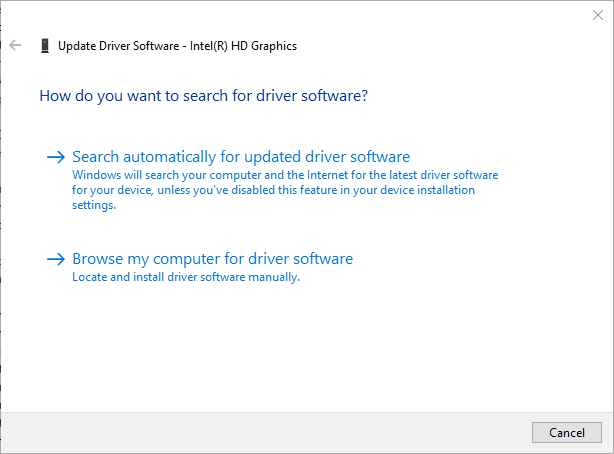Choose Search automatically for updated driver software
The width and height of the screenshot is (614, 454).
coord(241,157)
